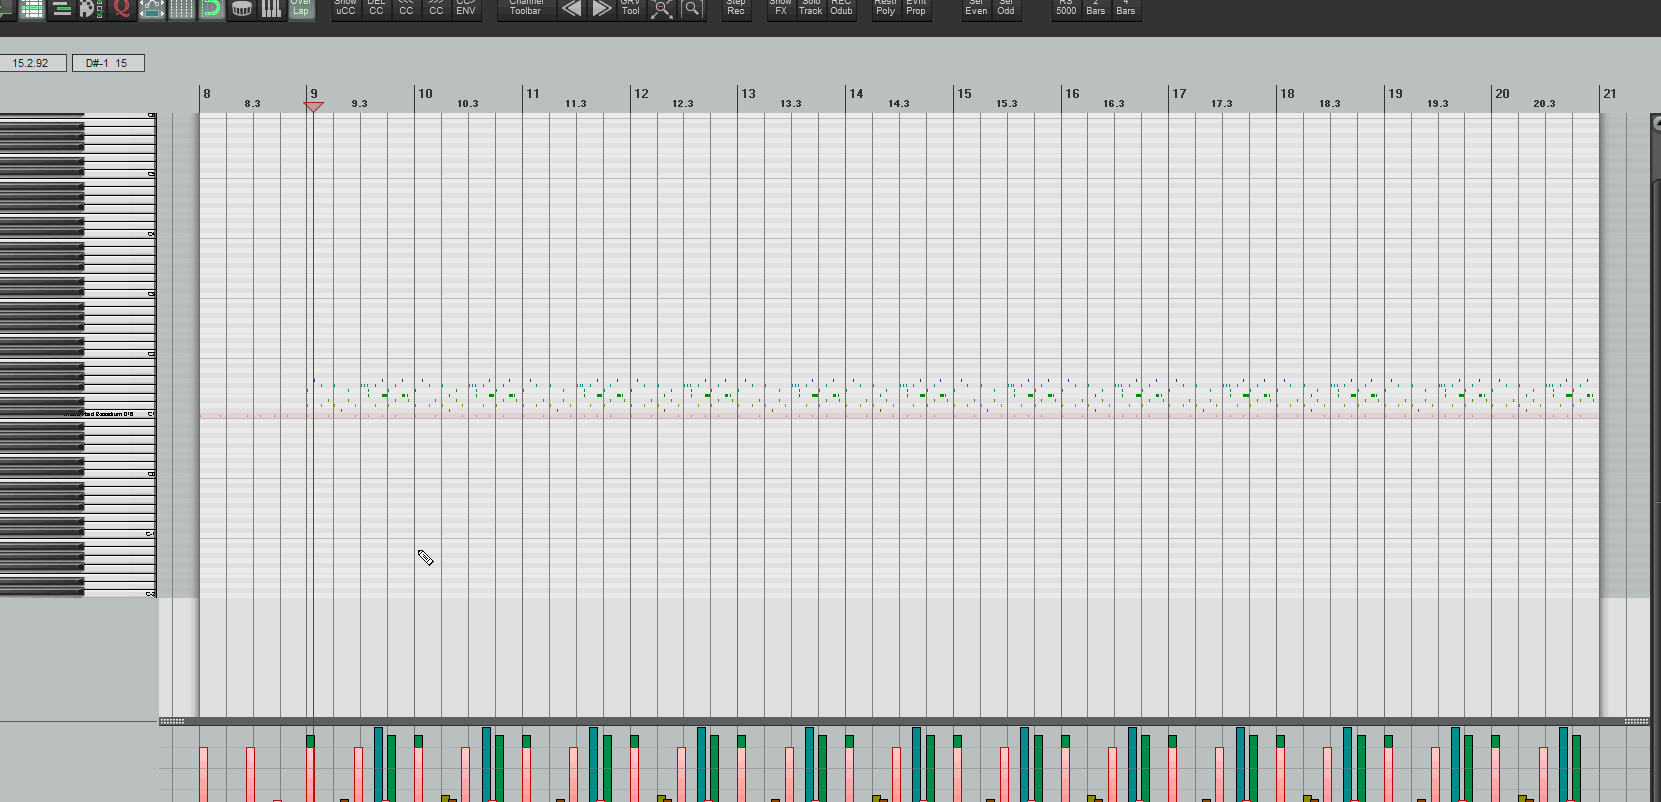The height and width of the screenshot is (802, 1661).
Task: Click the note readout D#-1 15
Action: [108, 63]
